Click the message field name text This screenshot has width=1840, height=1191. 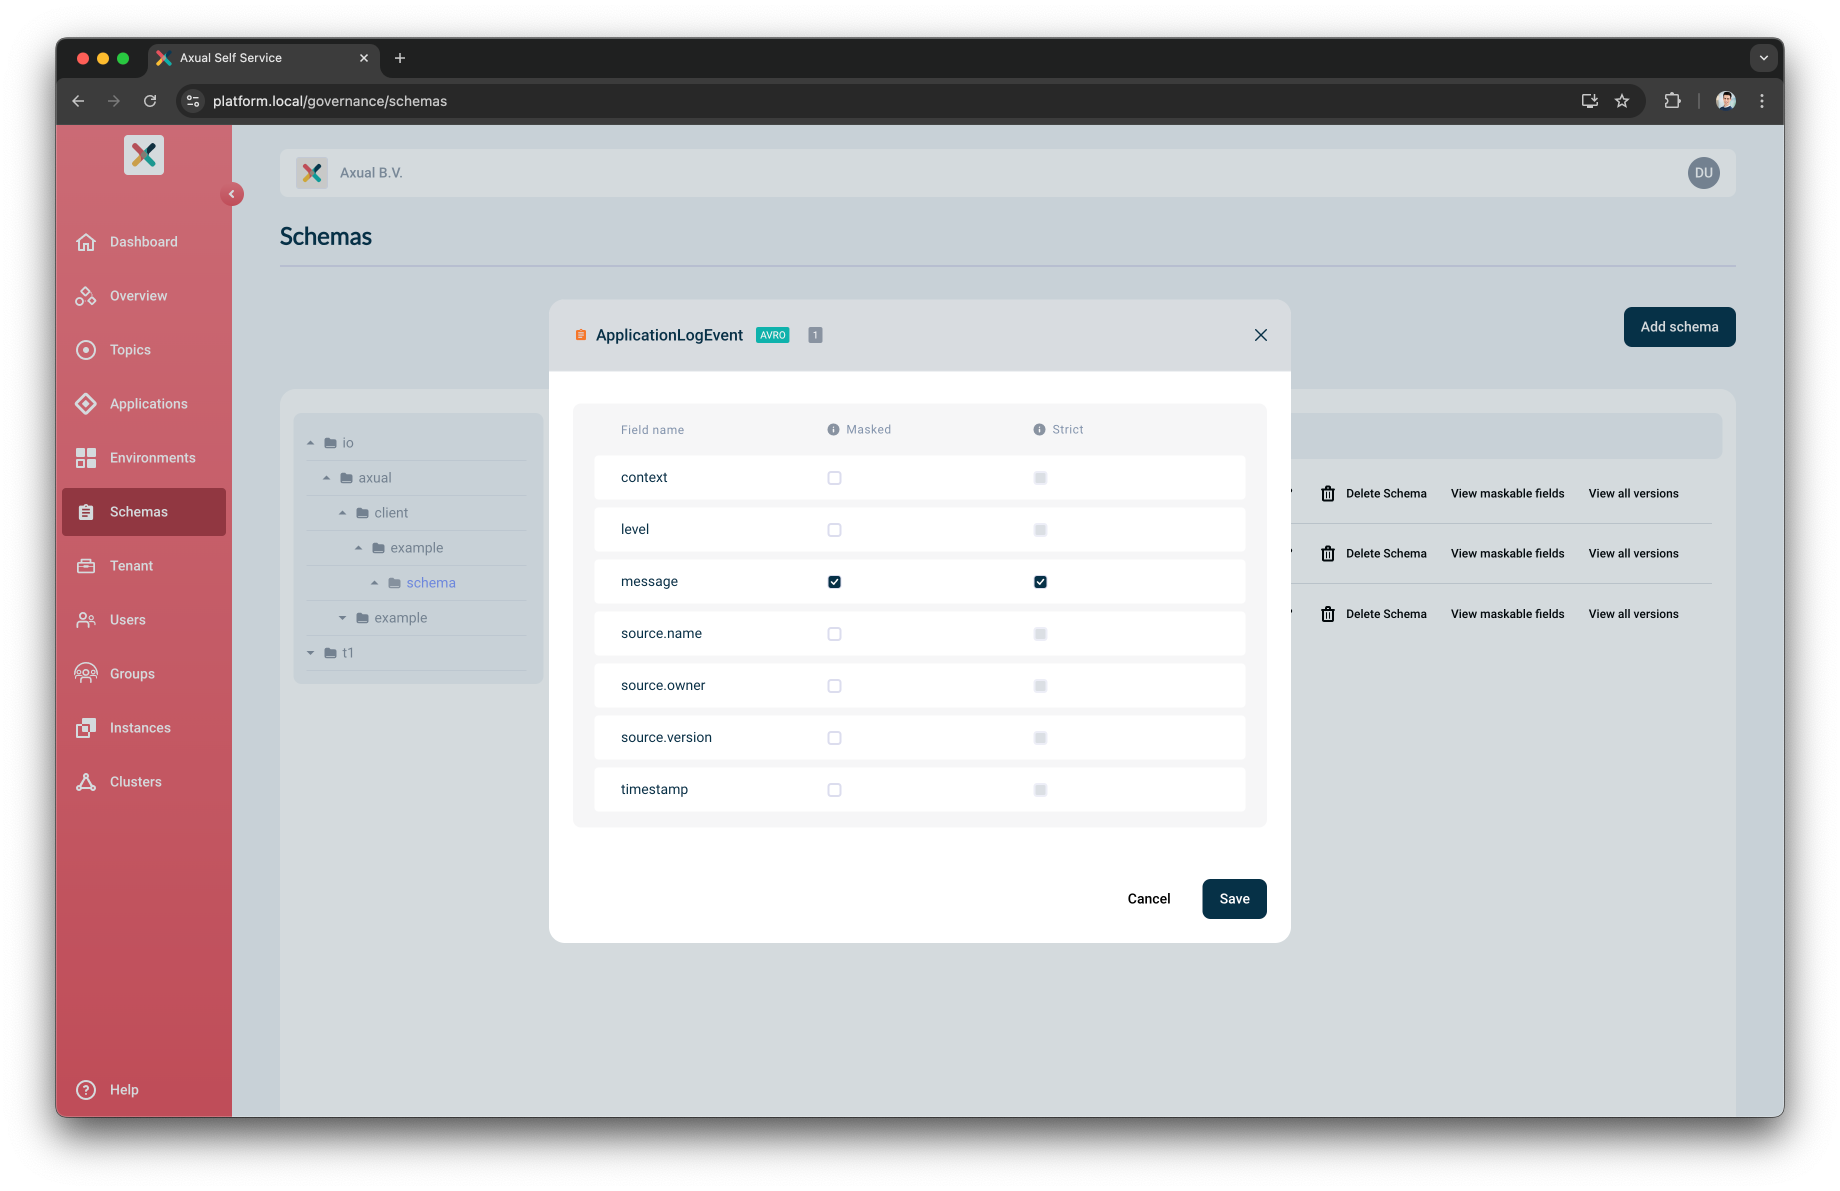pyautogui.click(x=649, y=582)
